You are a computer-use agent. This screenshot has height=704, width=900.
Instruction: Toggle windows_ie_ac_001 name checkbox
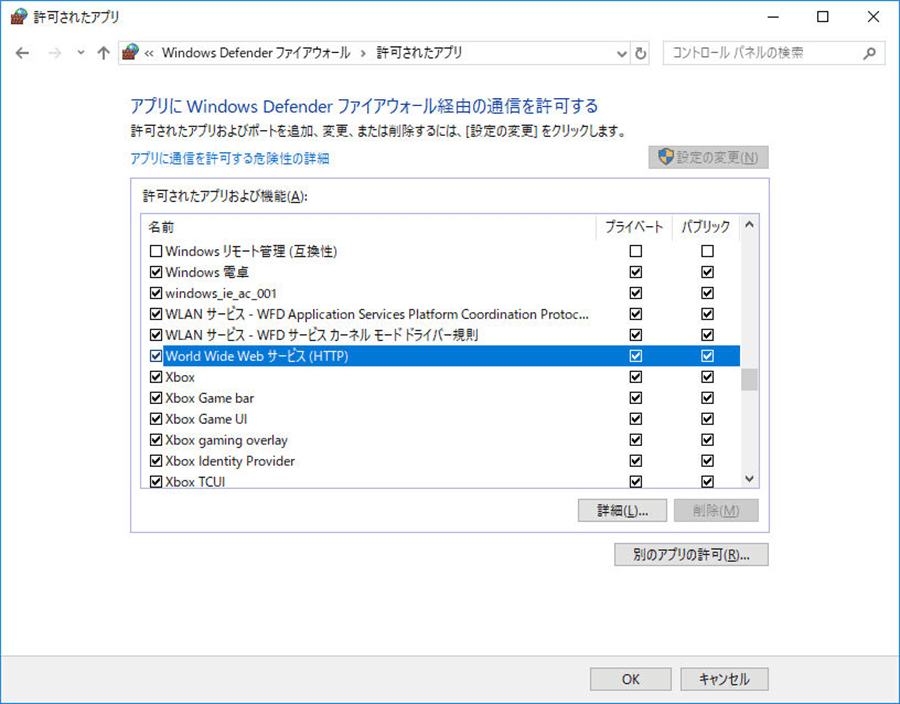[x=156, y=293]
